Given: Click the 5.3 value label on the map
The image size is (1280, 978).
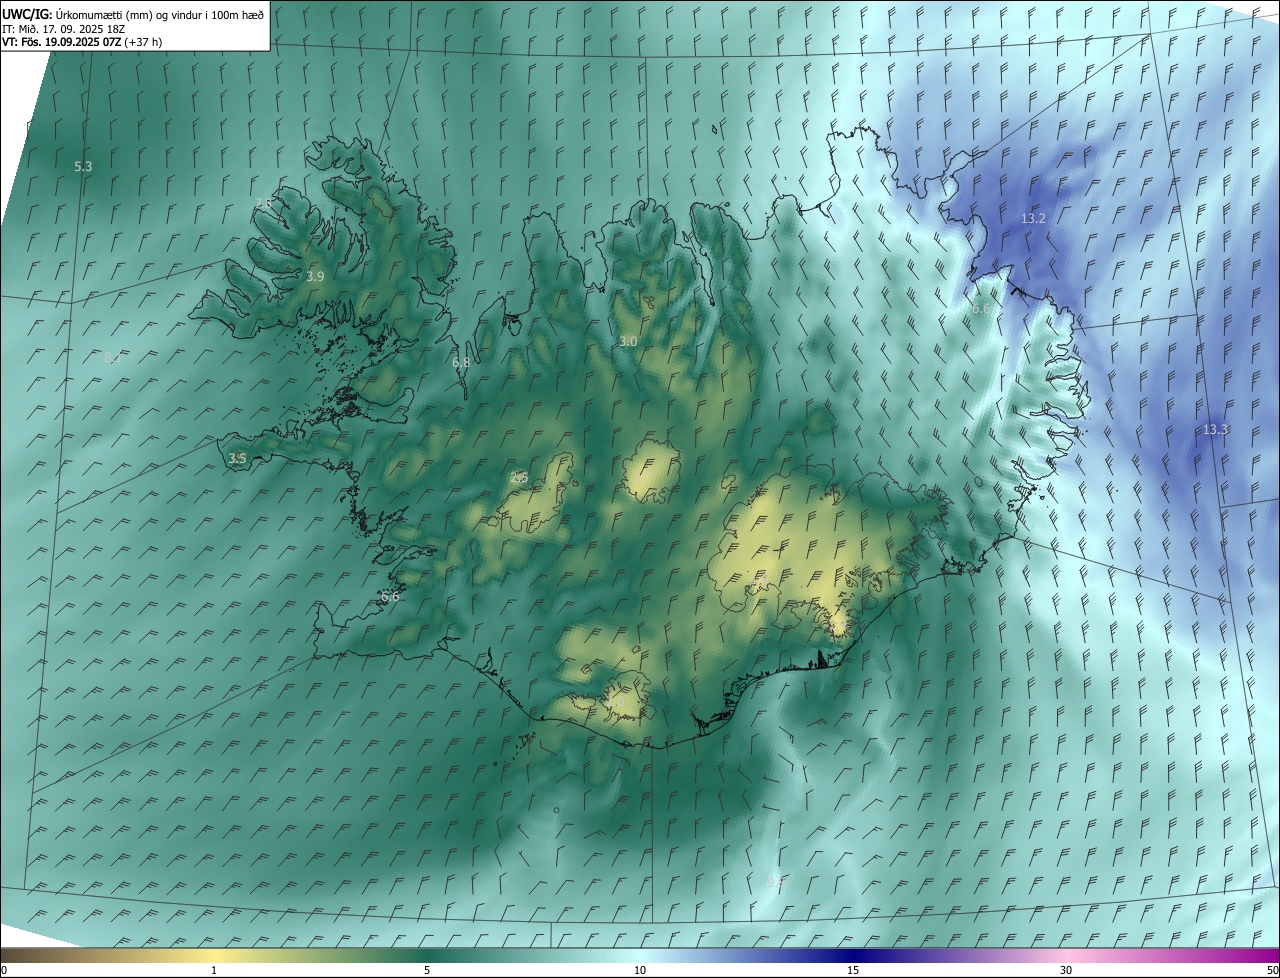Looking at the screenshot, I should point(83,166).
